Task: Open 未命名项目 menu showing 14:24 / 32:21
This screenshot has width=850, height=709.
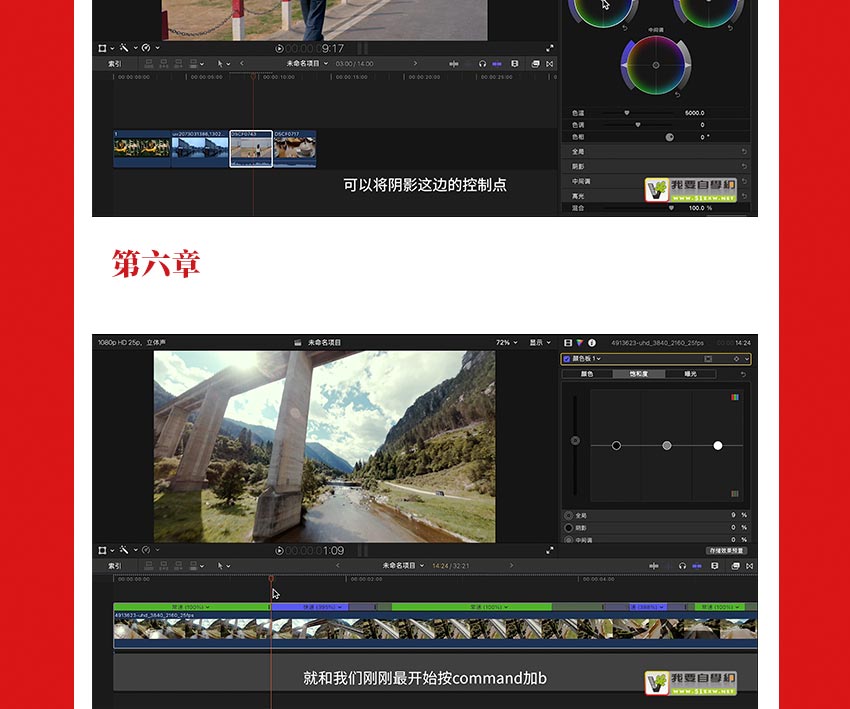Action: tap(403, 565)
